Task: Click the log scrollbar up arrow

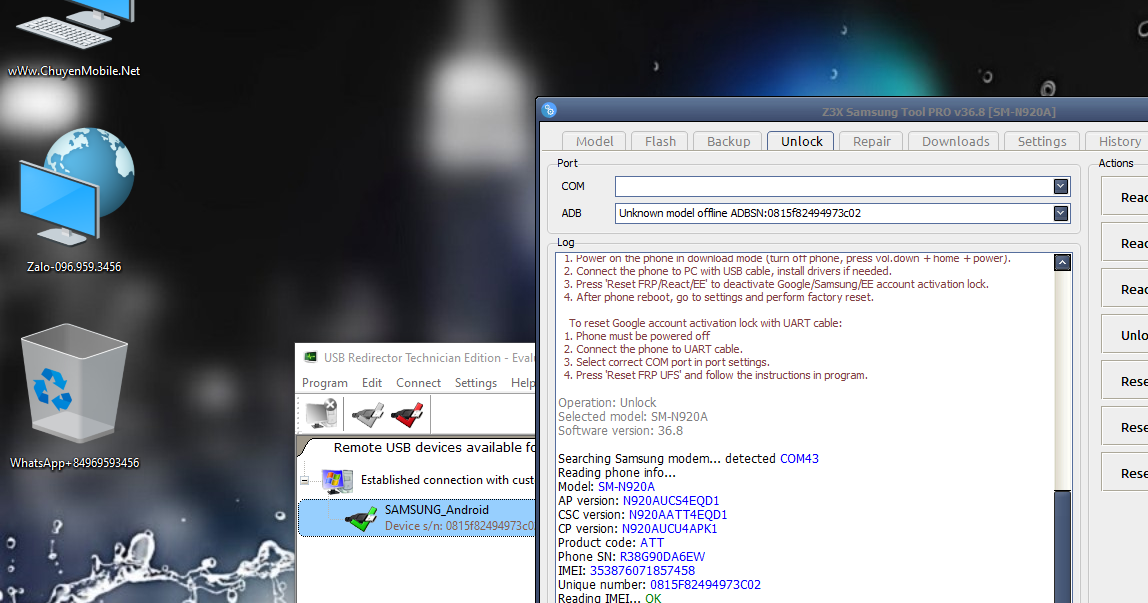Action: coord(1062,263)
